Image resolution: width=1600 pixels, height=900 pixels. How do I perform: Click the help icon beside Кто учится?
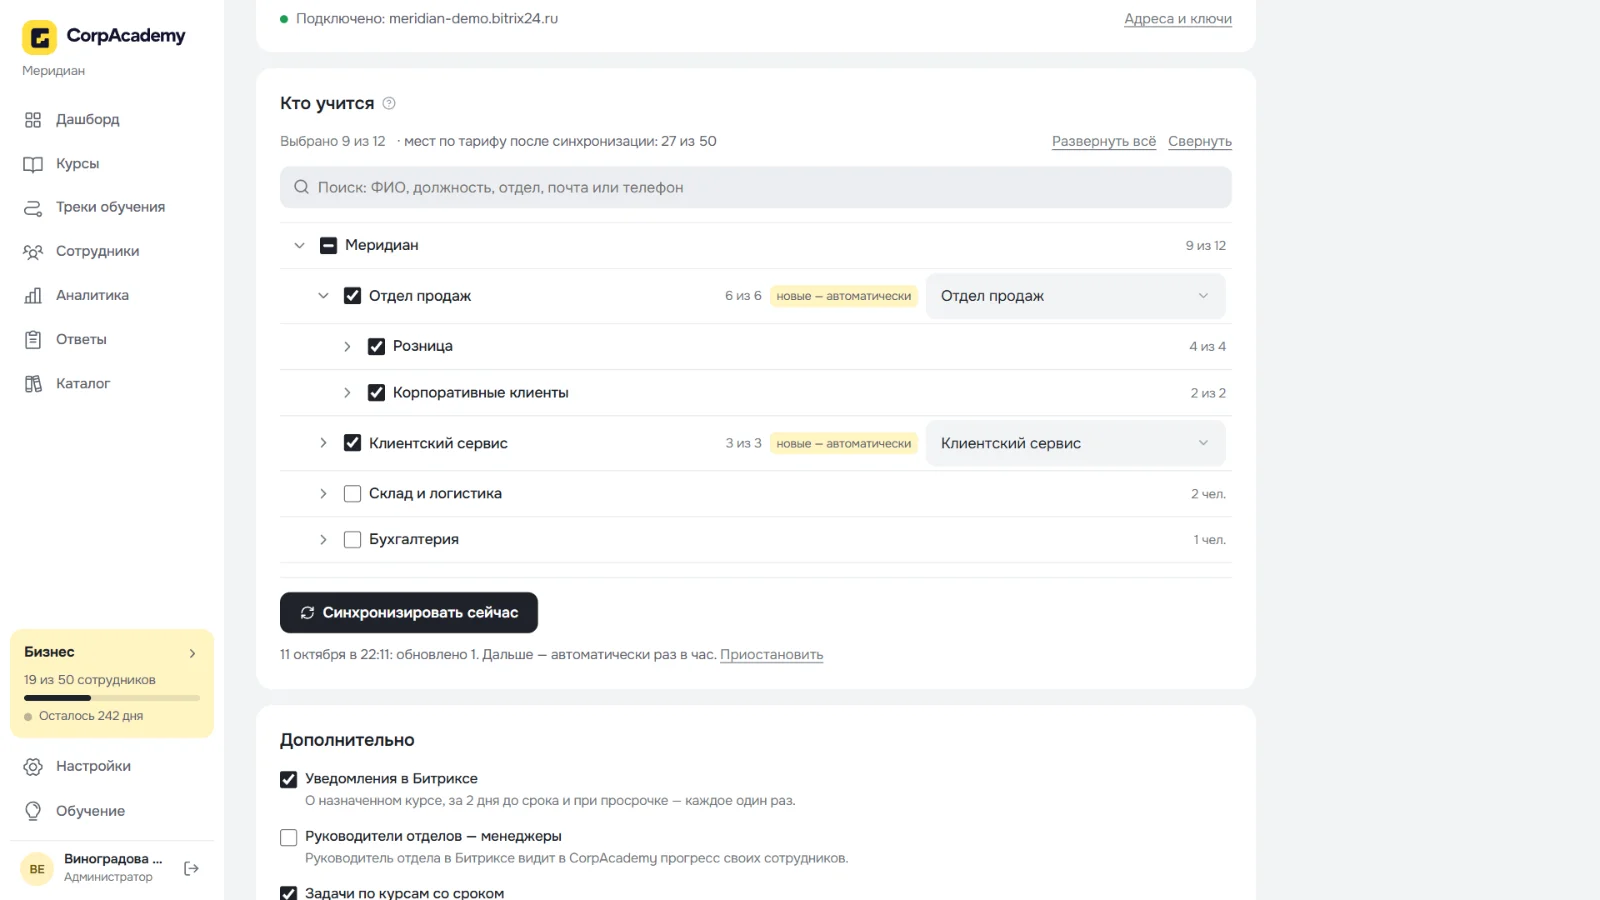(x=389, y=103)
